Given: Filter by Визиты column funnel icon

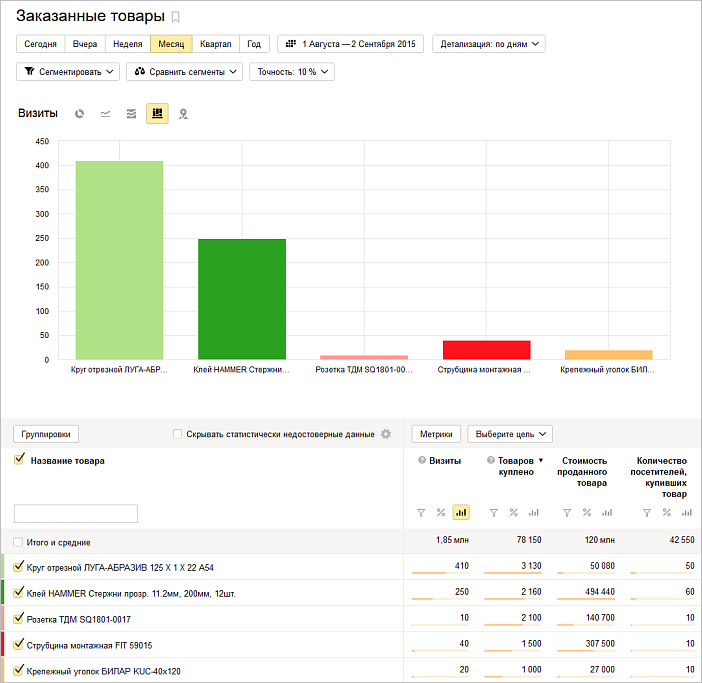Looking at the screenshot, I should coord(421,512).
